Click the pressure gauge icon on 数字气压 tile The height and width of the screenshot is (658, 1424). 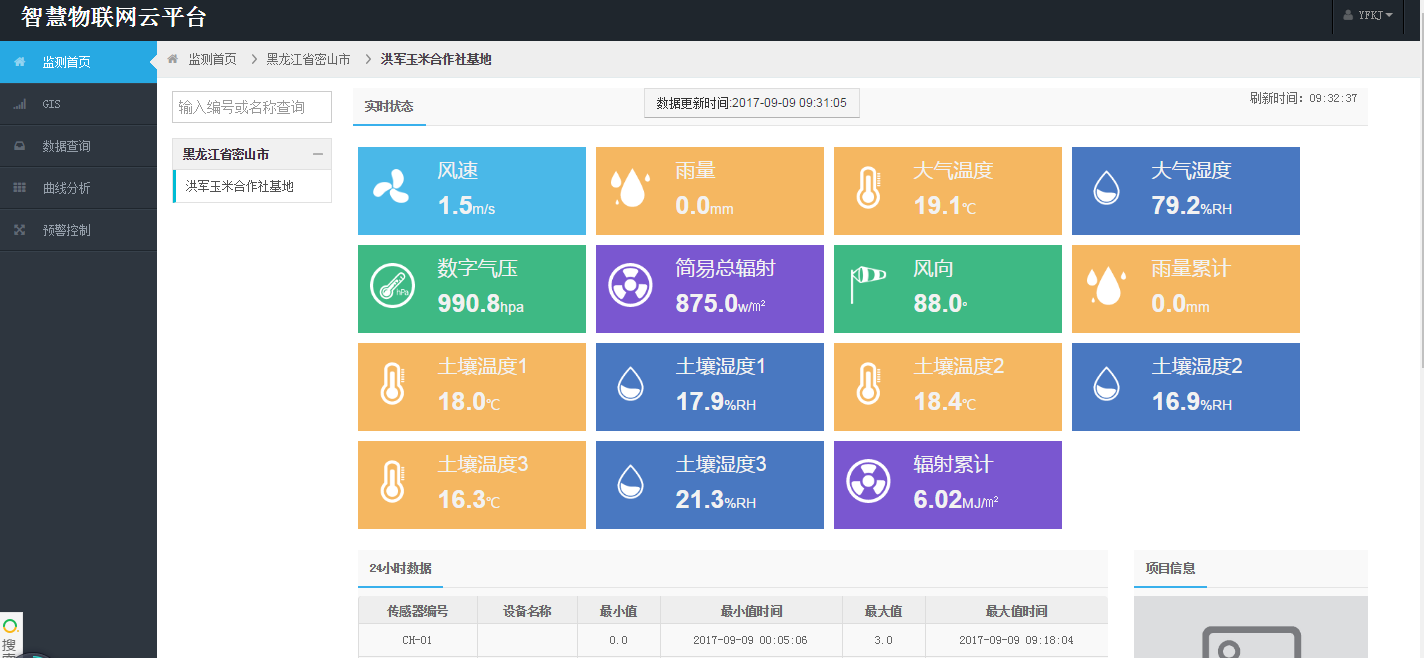(x=394, y=283)
